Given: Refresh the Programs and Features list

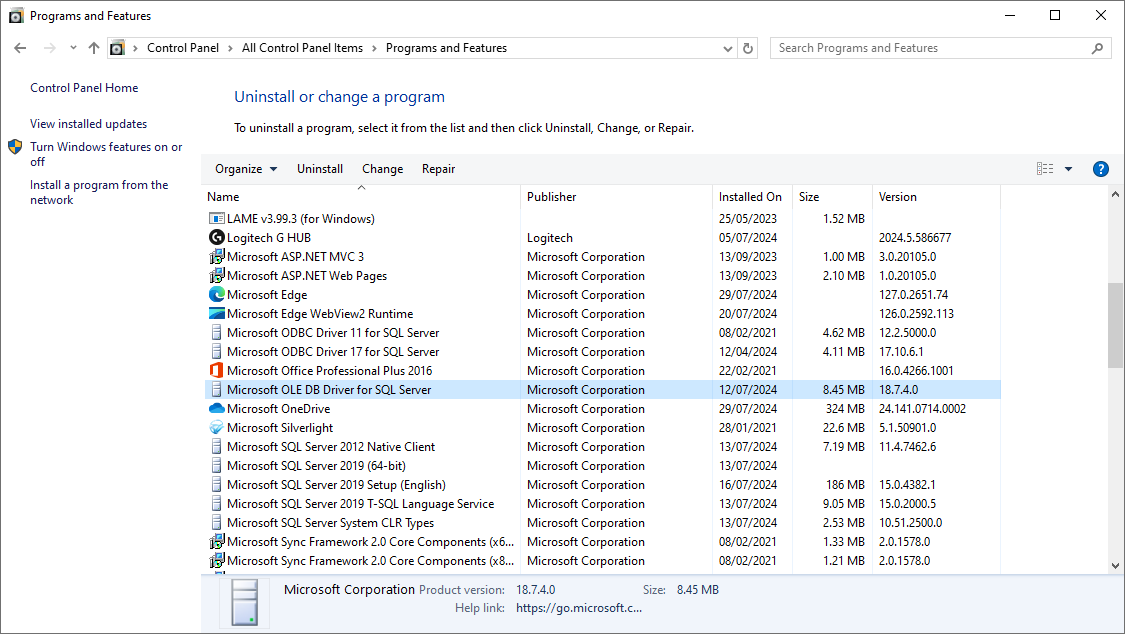Looking at the screenshot, I should pos(748,48).
